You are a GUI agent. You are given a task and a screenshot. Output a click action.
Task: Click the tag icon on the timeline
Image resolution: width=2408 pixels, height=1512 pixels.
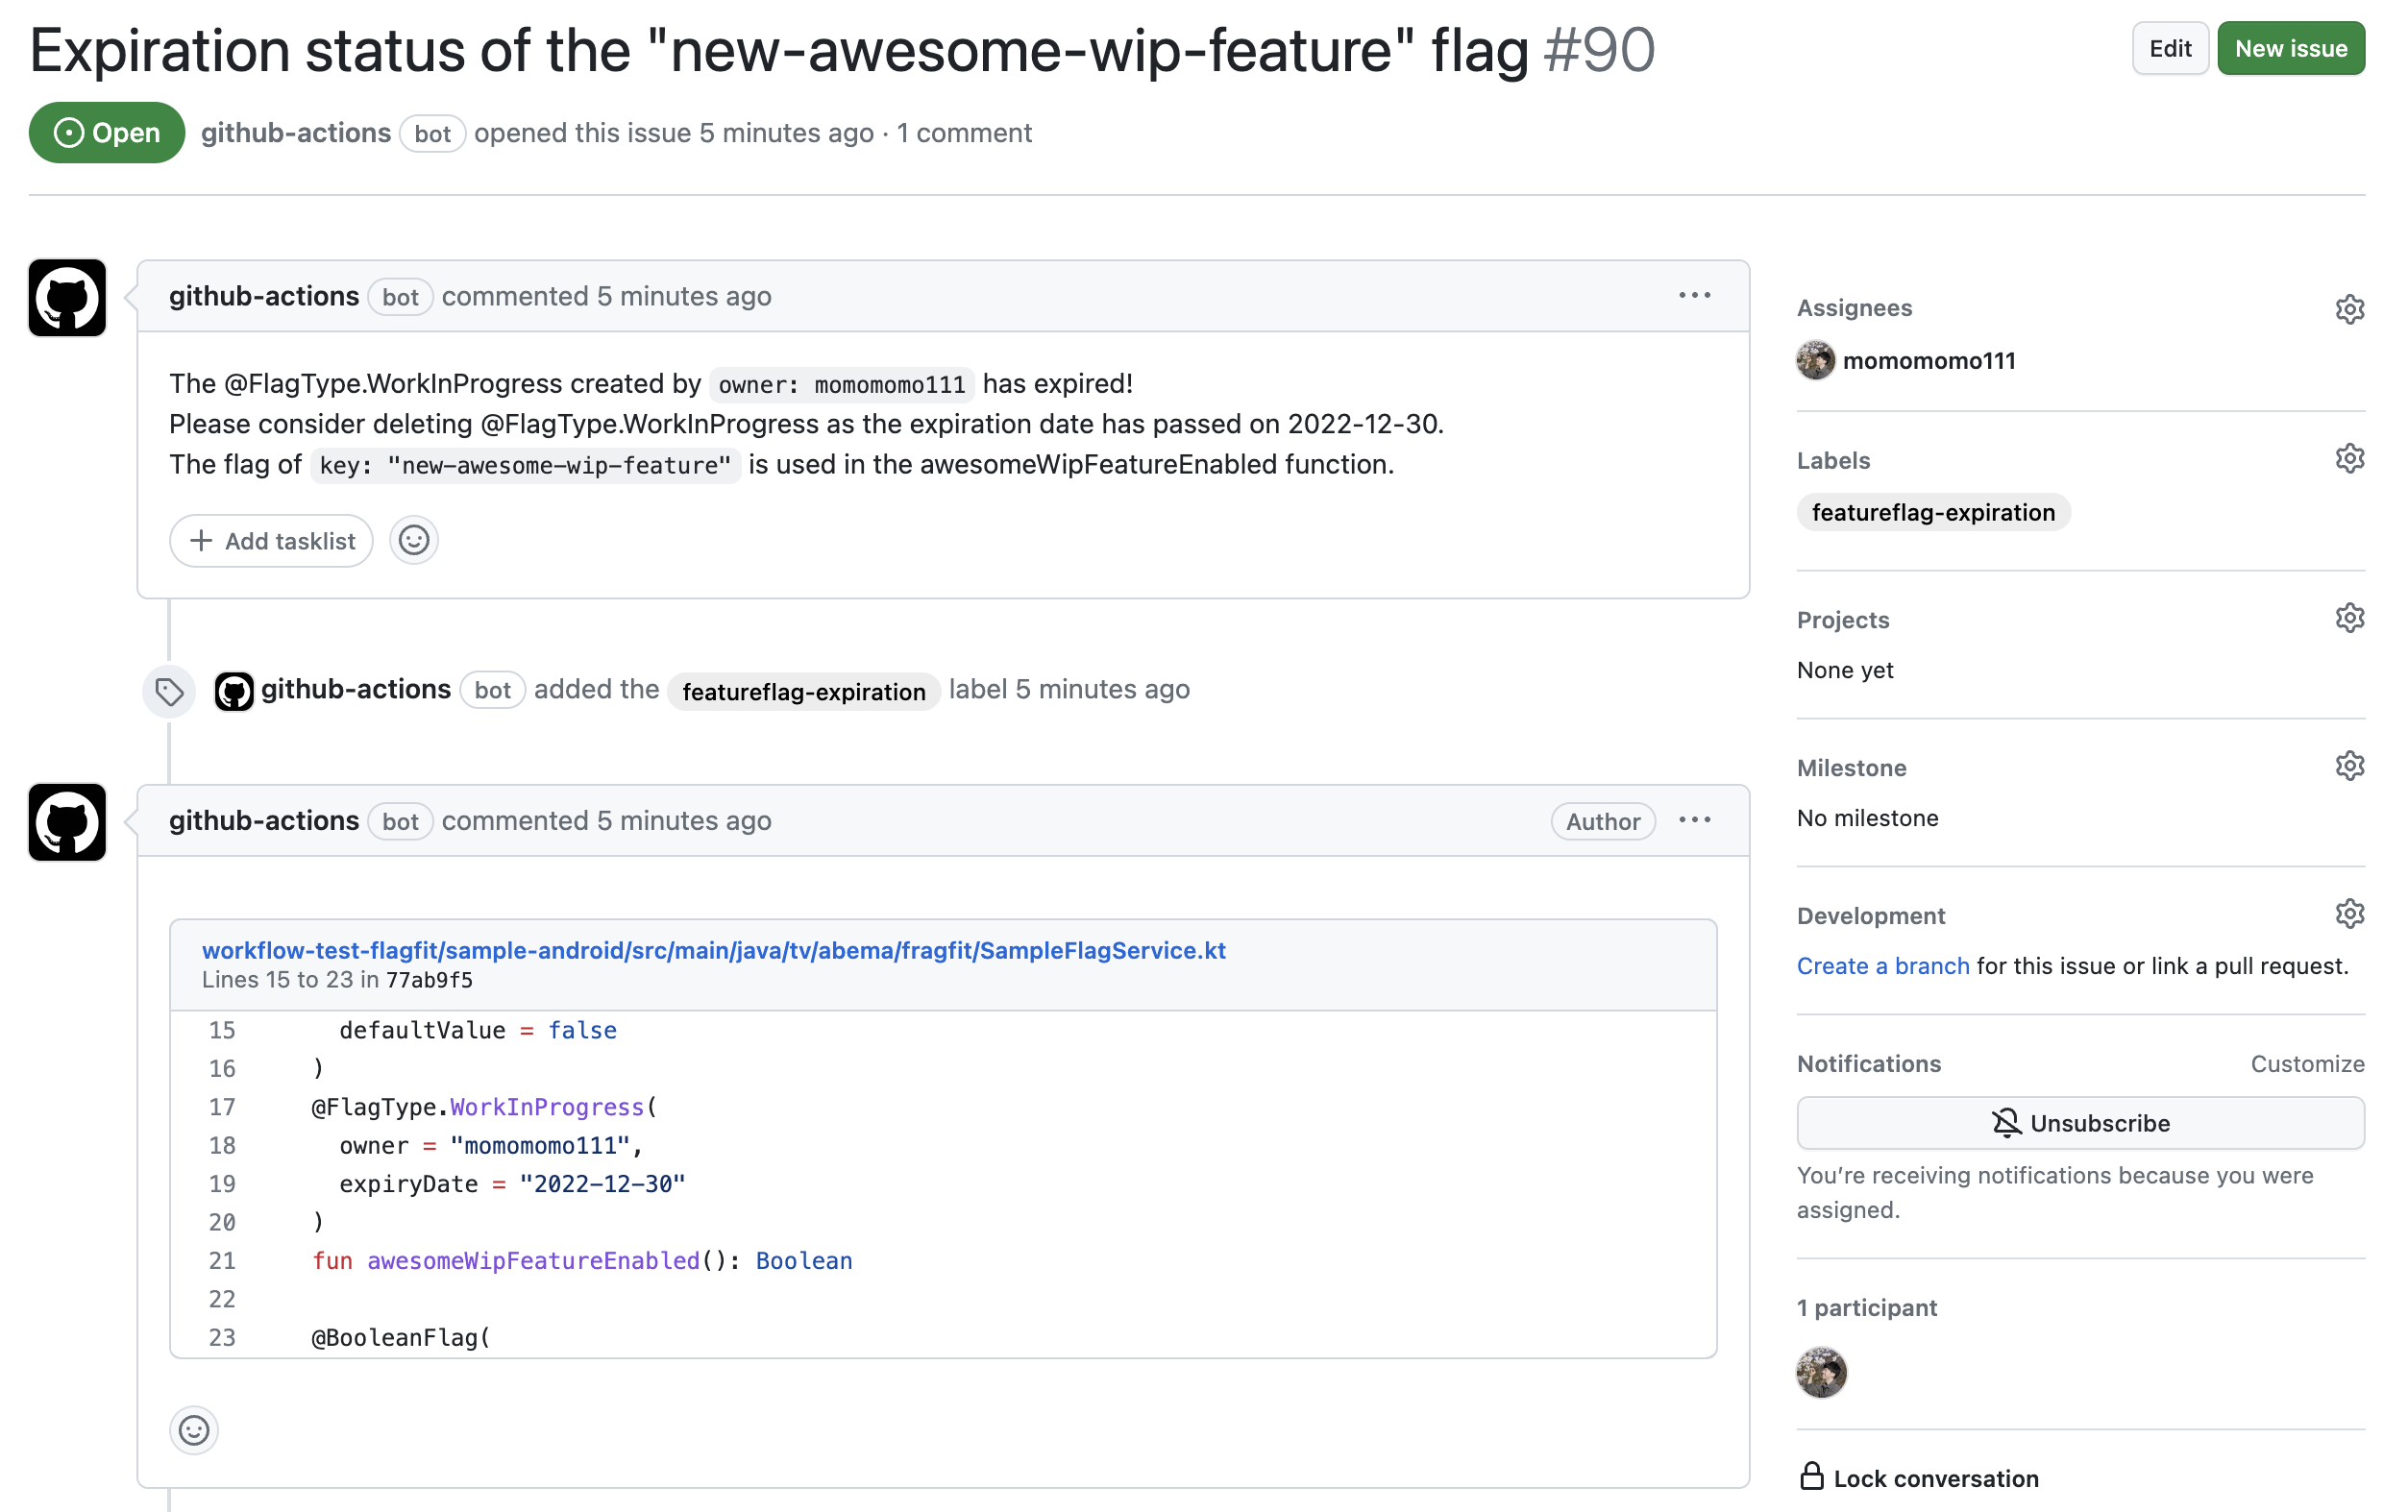tap(169, 691)
